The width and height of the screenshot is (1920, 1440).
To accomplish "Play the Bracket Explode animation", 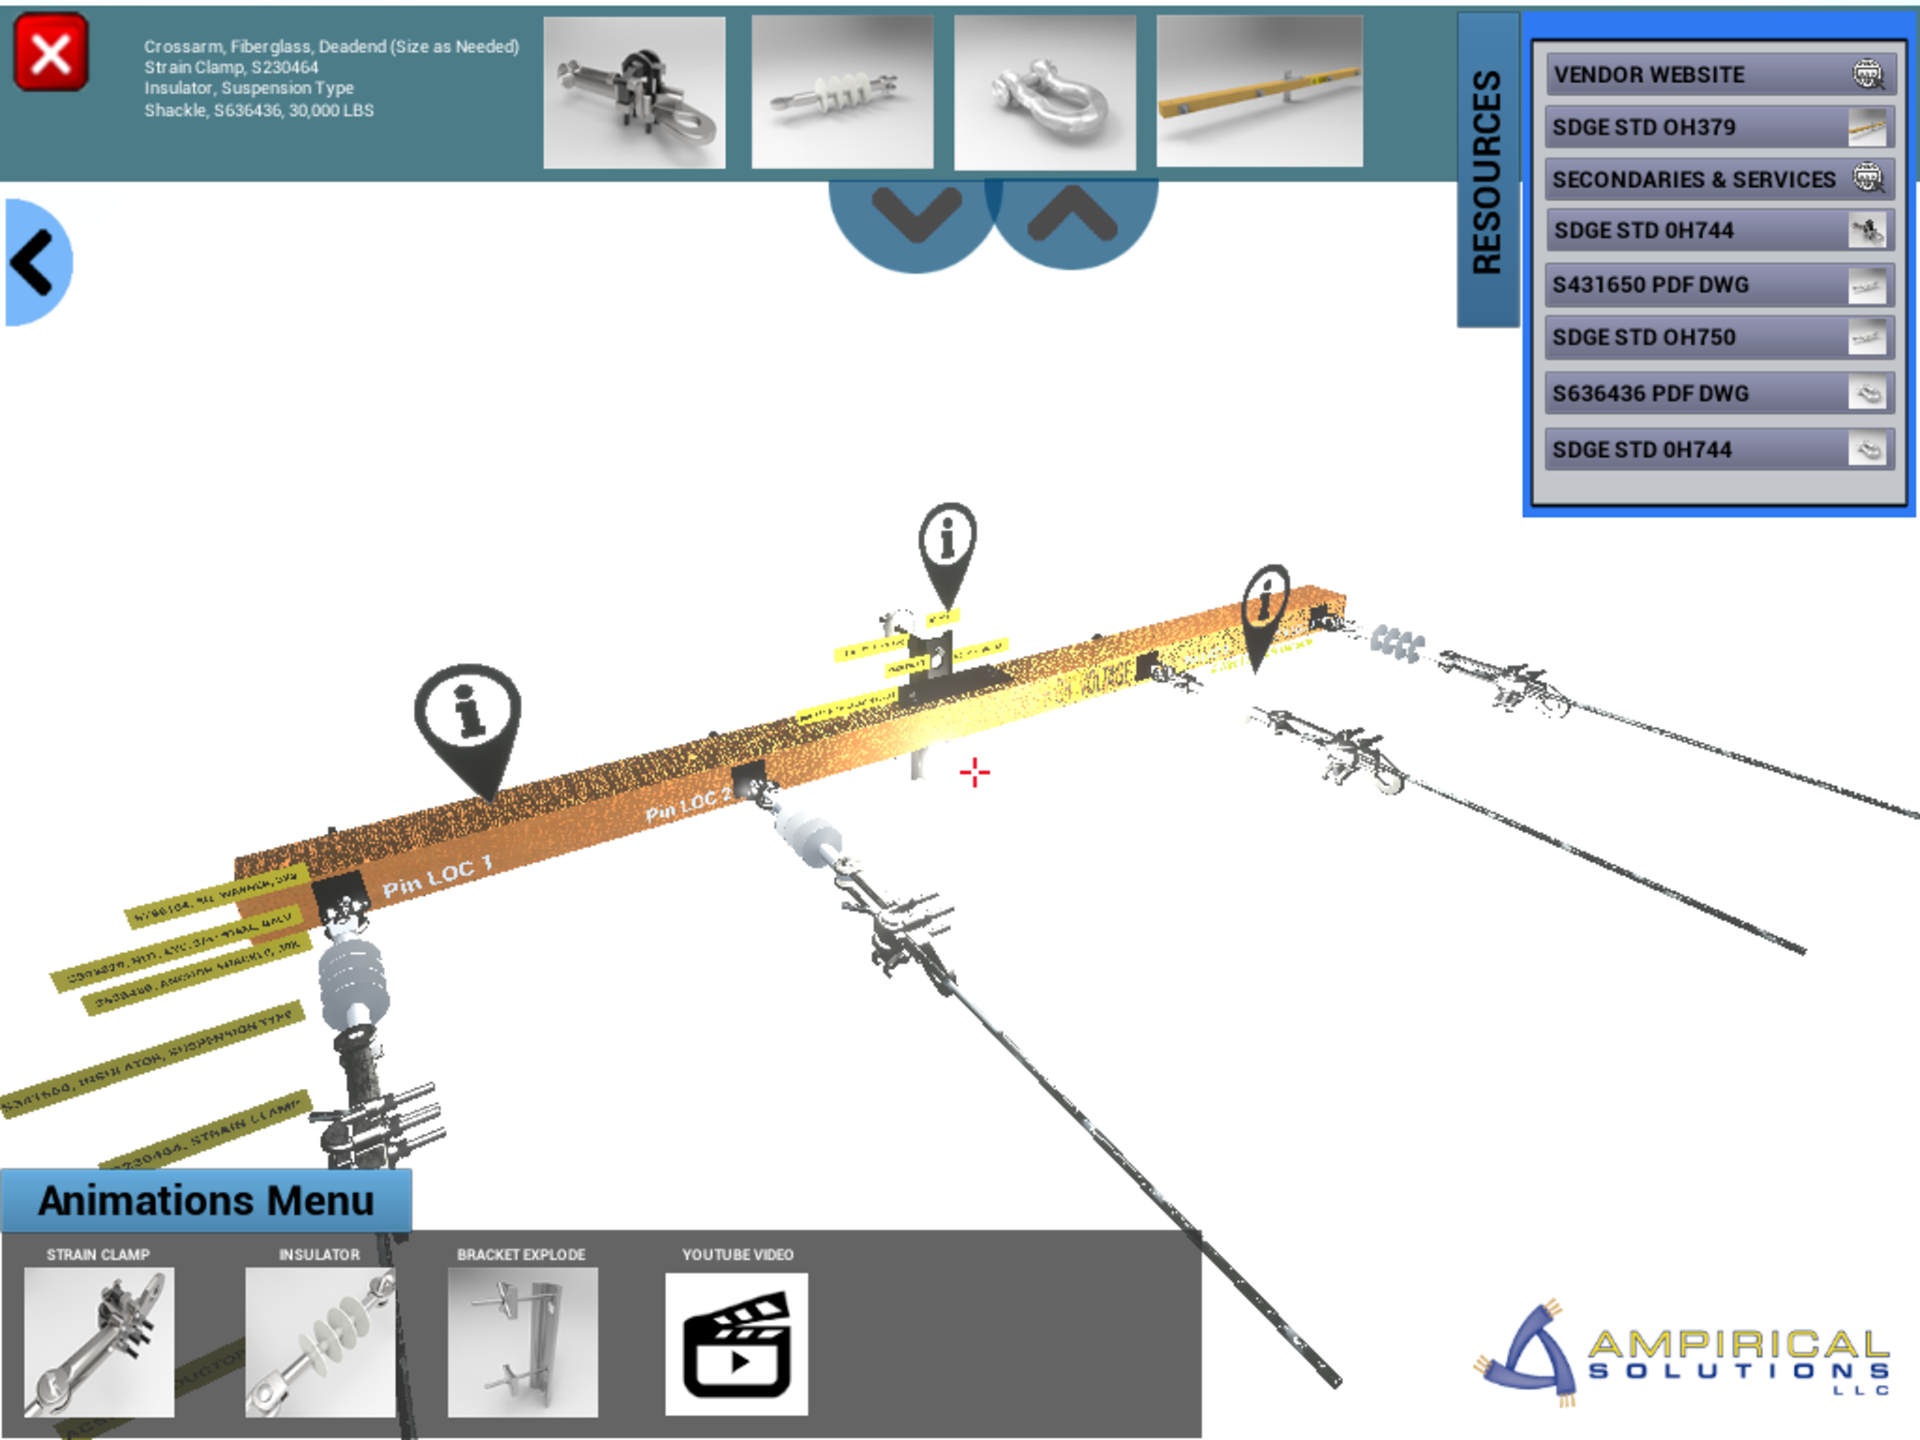I will coord(522,1341).
